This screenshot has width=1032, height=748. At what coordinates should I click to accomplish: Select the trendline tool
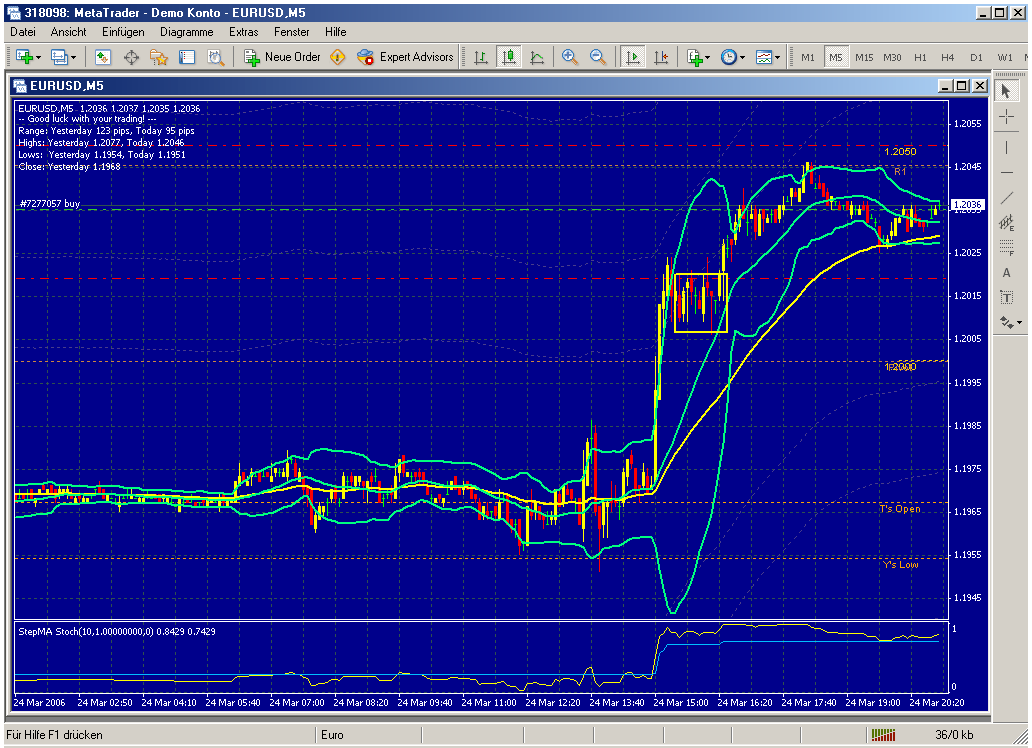point(1006,198)
